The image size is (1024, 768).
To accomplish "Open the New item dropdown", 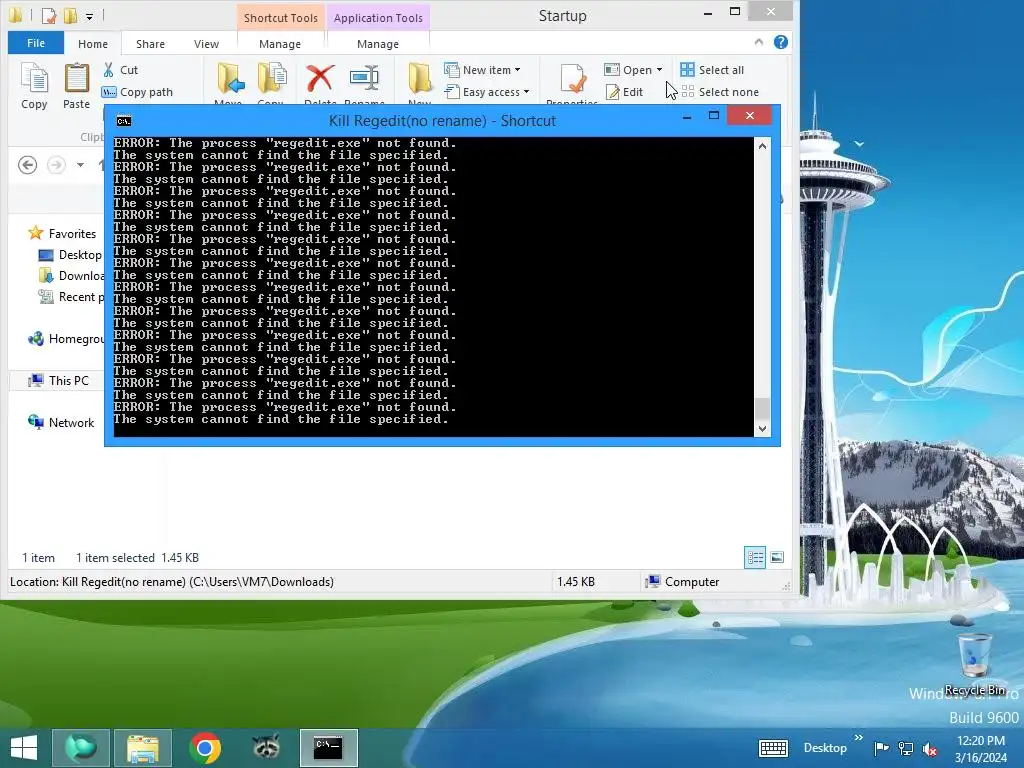I will [482, 70].
